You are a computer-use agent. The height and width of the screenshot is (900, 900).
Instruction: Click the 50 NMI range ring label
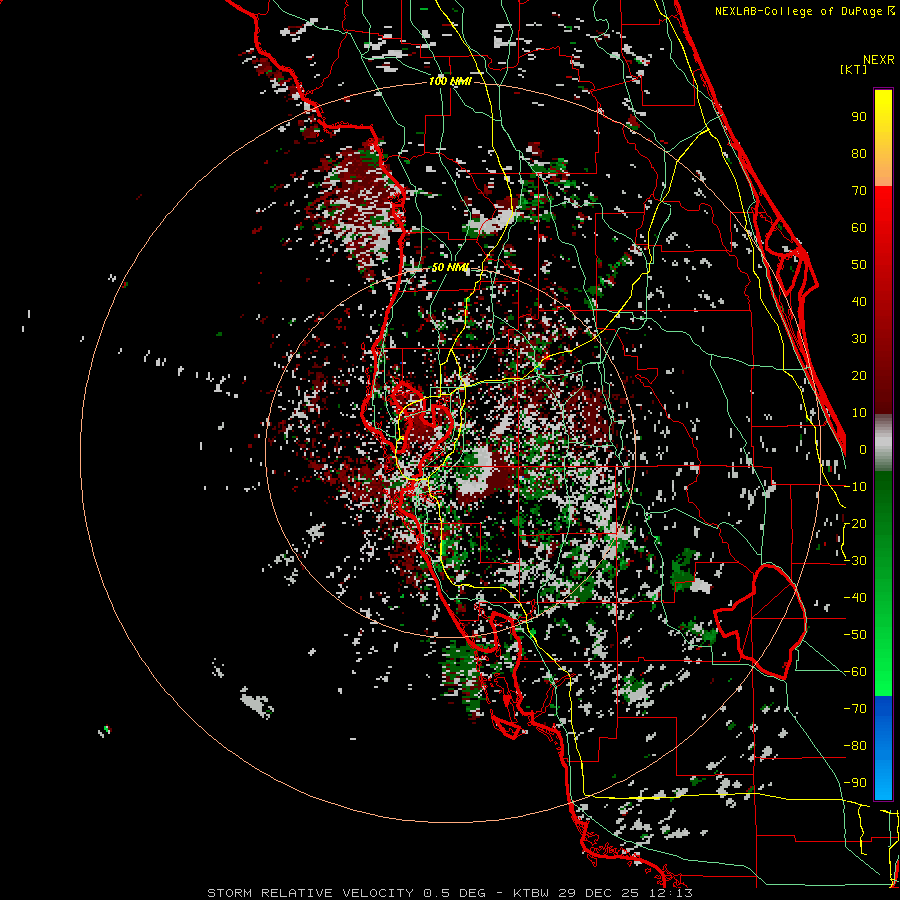(x=450, y=267)
